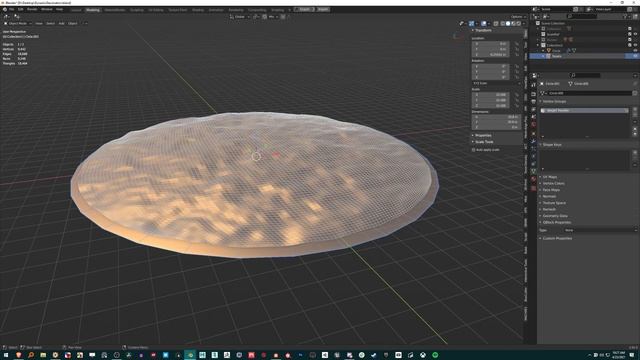Open the Object properties tab
Viewport: 640px width, 360px height.
(533, 133)
